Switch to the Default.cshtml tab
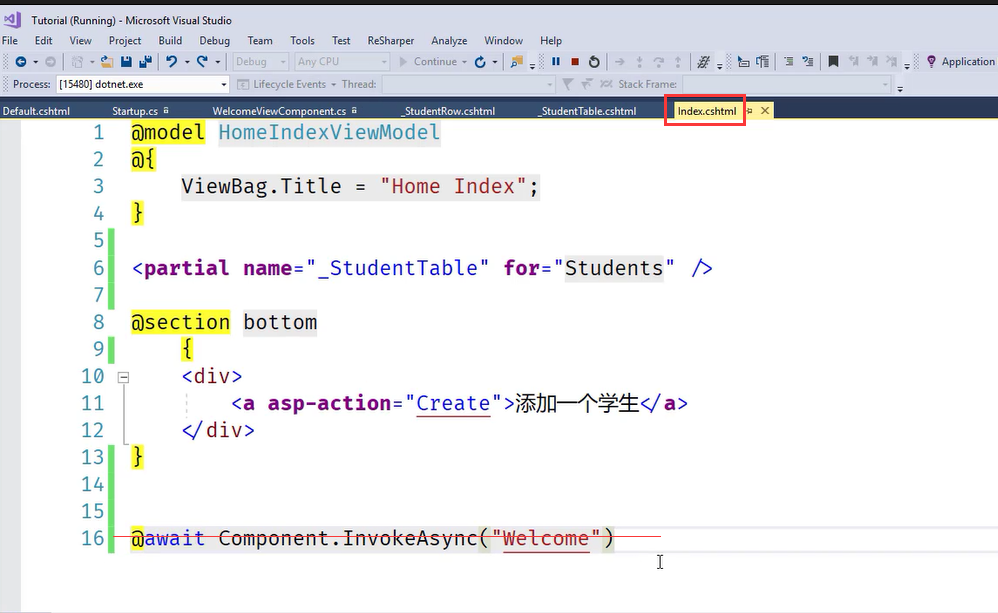This screenshot has height=613, width=998. 36,111
